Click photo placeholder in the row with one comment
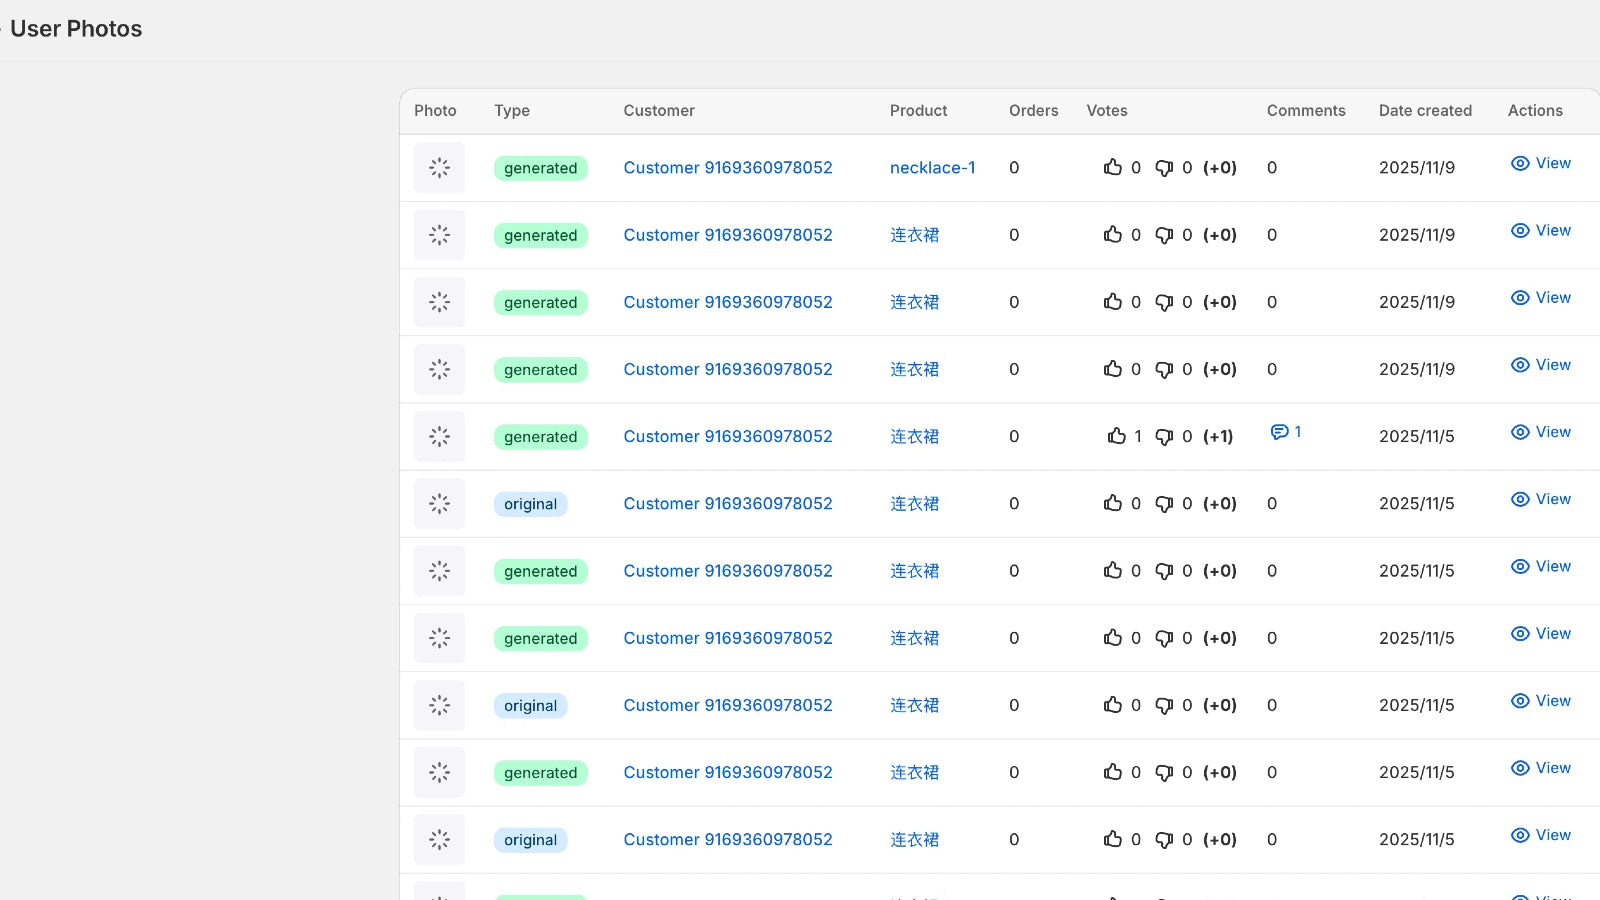The width and height of the screenshot is (1600, 900). click(439, 437)
